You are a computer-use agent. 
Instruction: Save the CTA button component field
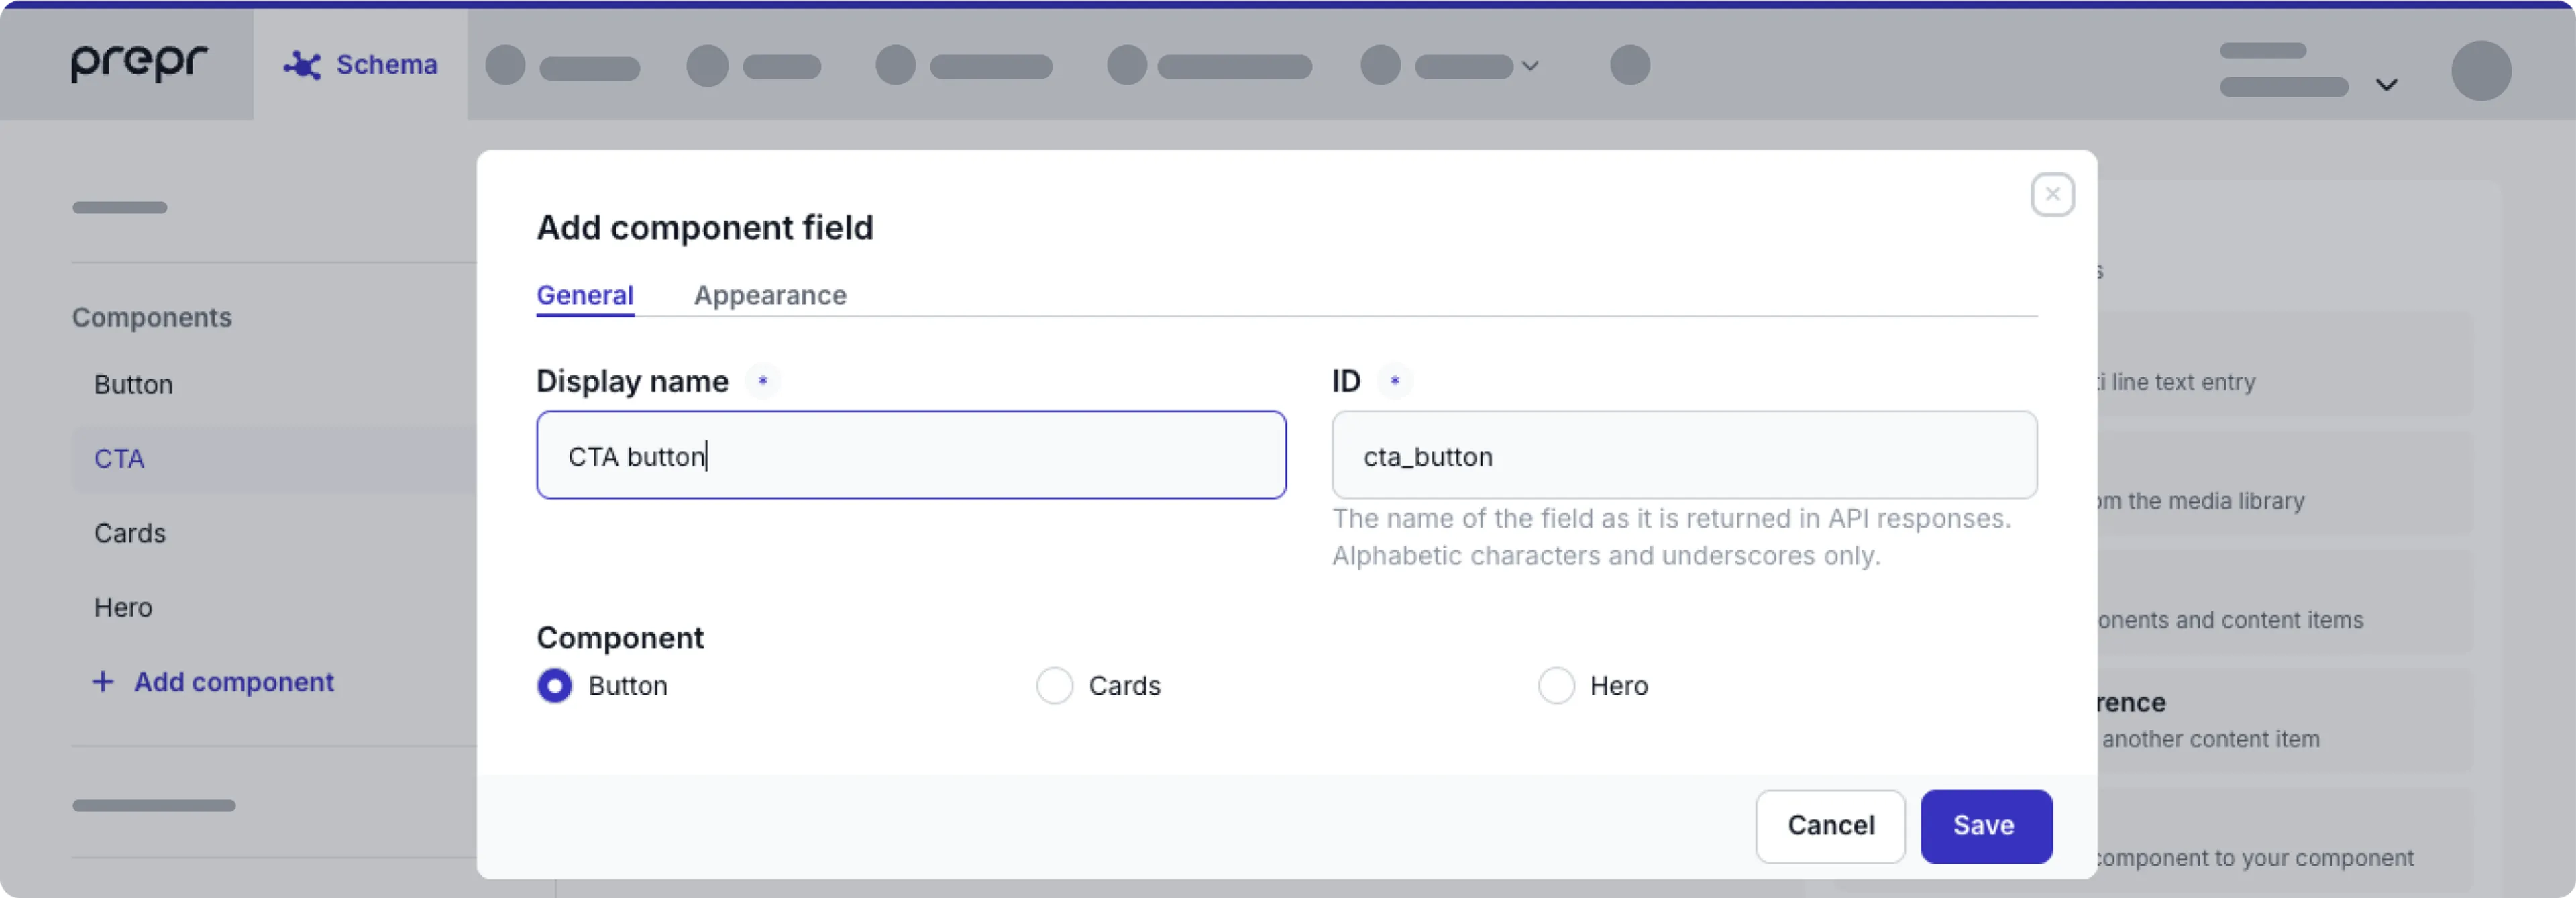pos(1985,826)
